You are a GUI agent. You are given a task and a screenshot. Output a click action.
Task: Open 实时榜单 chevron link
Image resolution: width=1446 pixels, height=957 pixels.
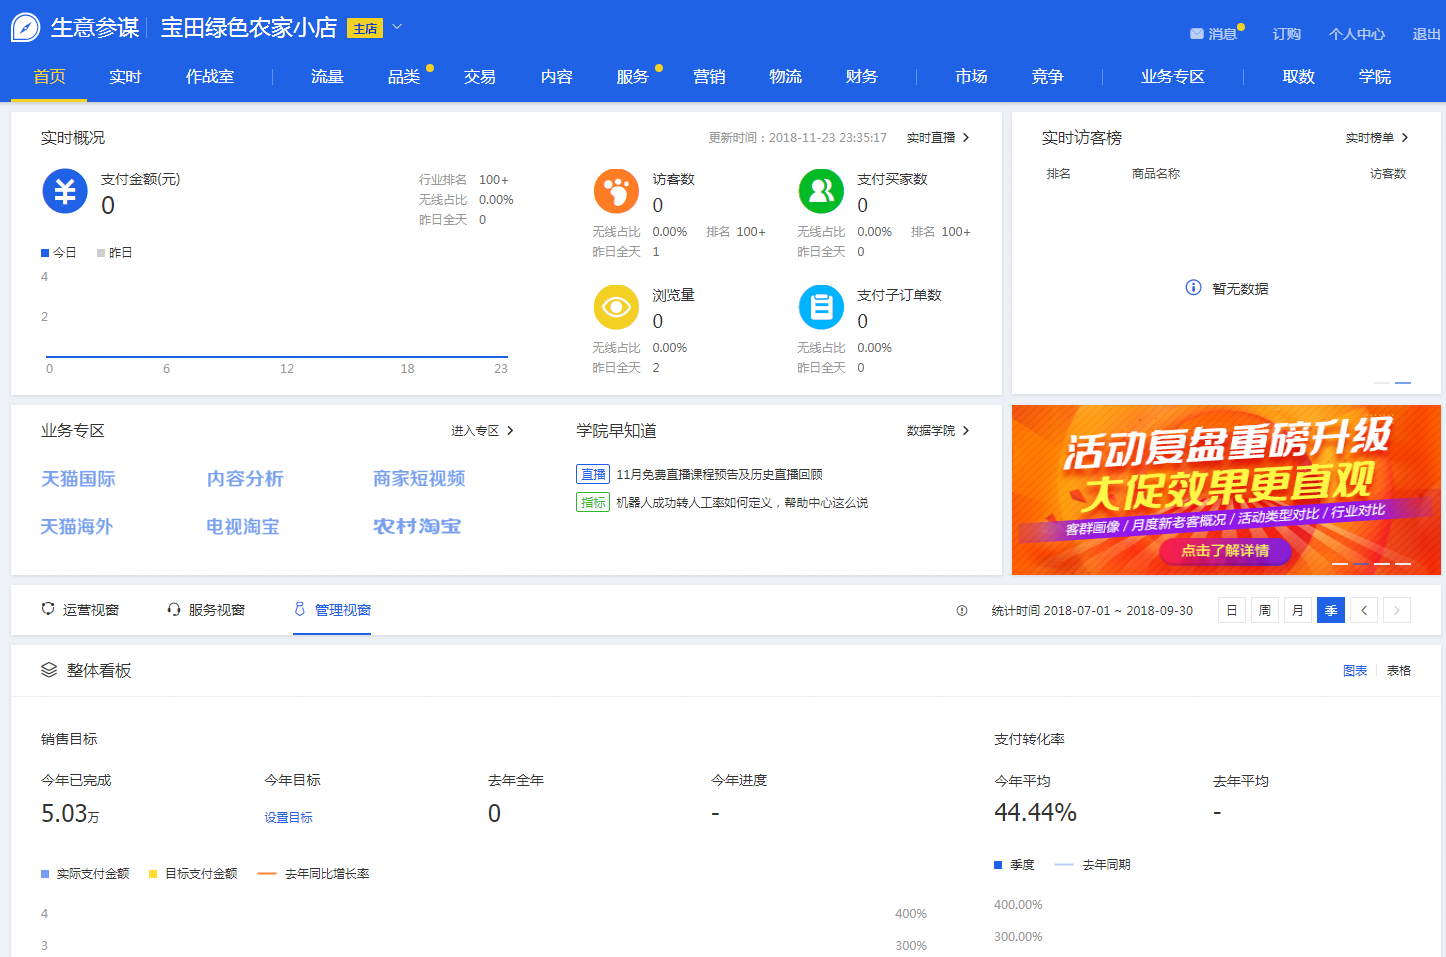point(1377,138)
